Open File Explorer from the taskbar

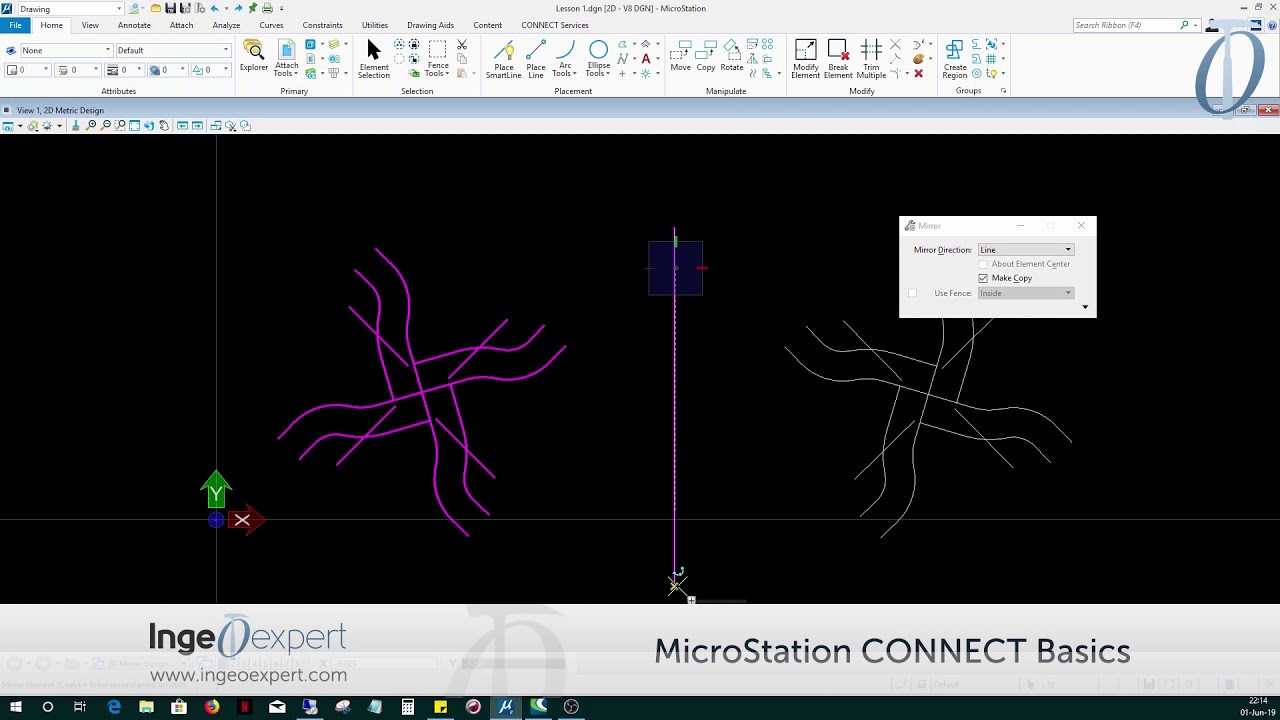pyautogui.click(x=147, y=707)
